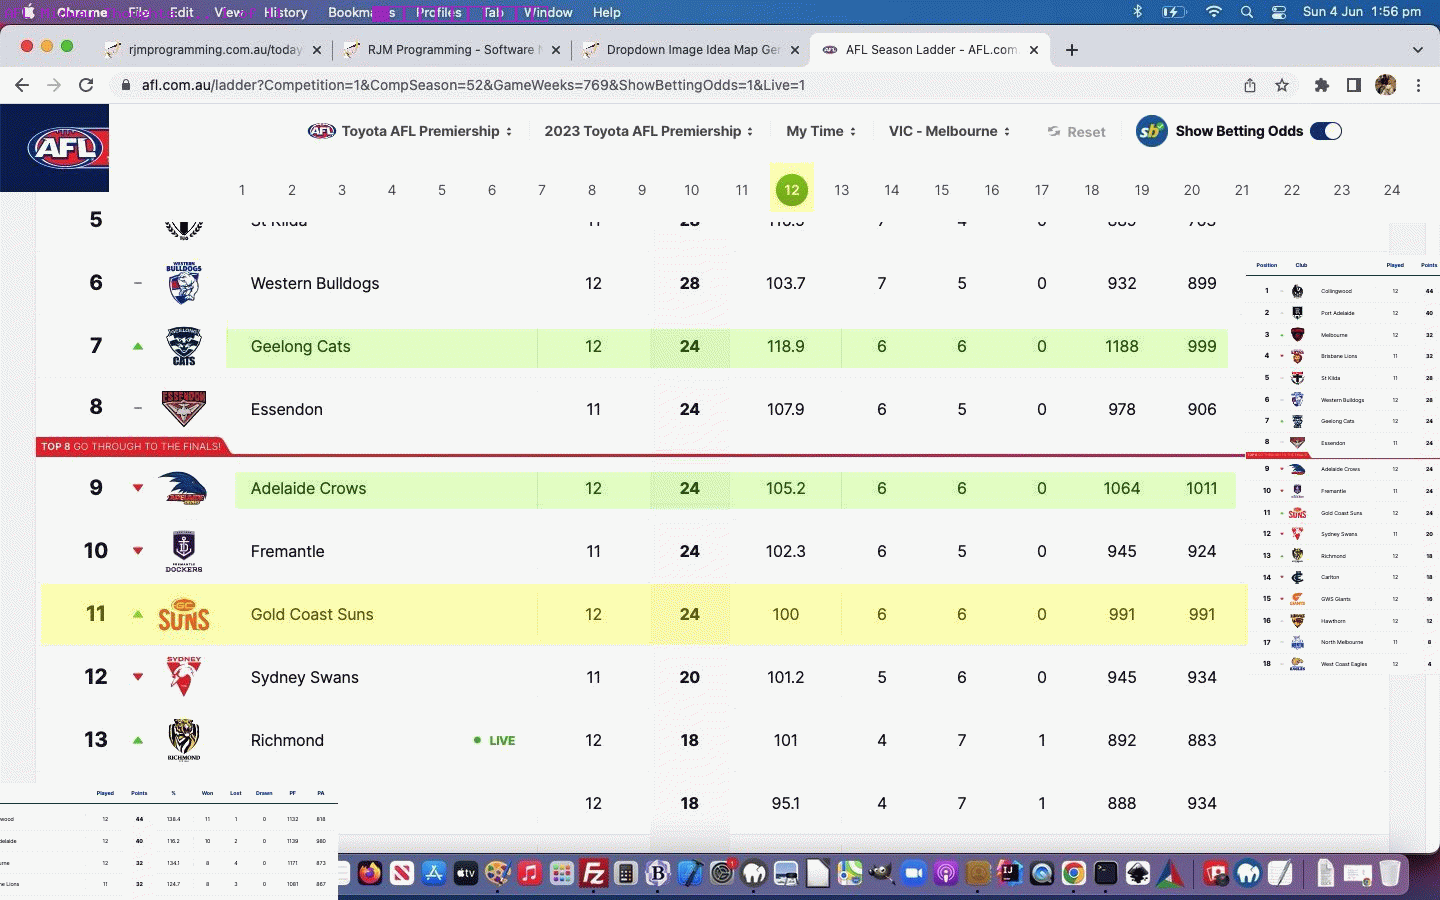Open the My Time dropdown

[822, 131]
